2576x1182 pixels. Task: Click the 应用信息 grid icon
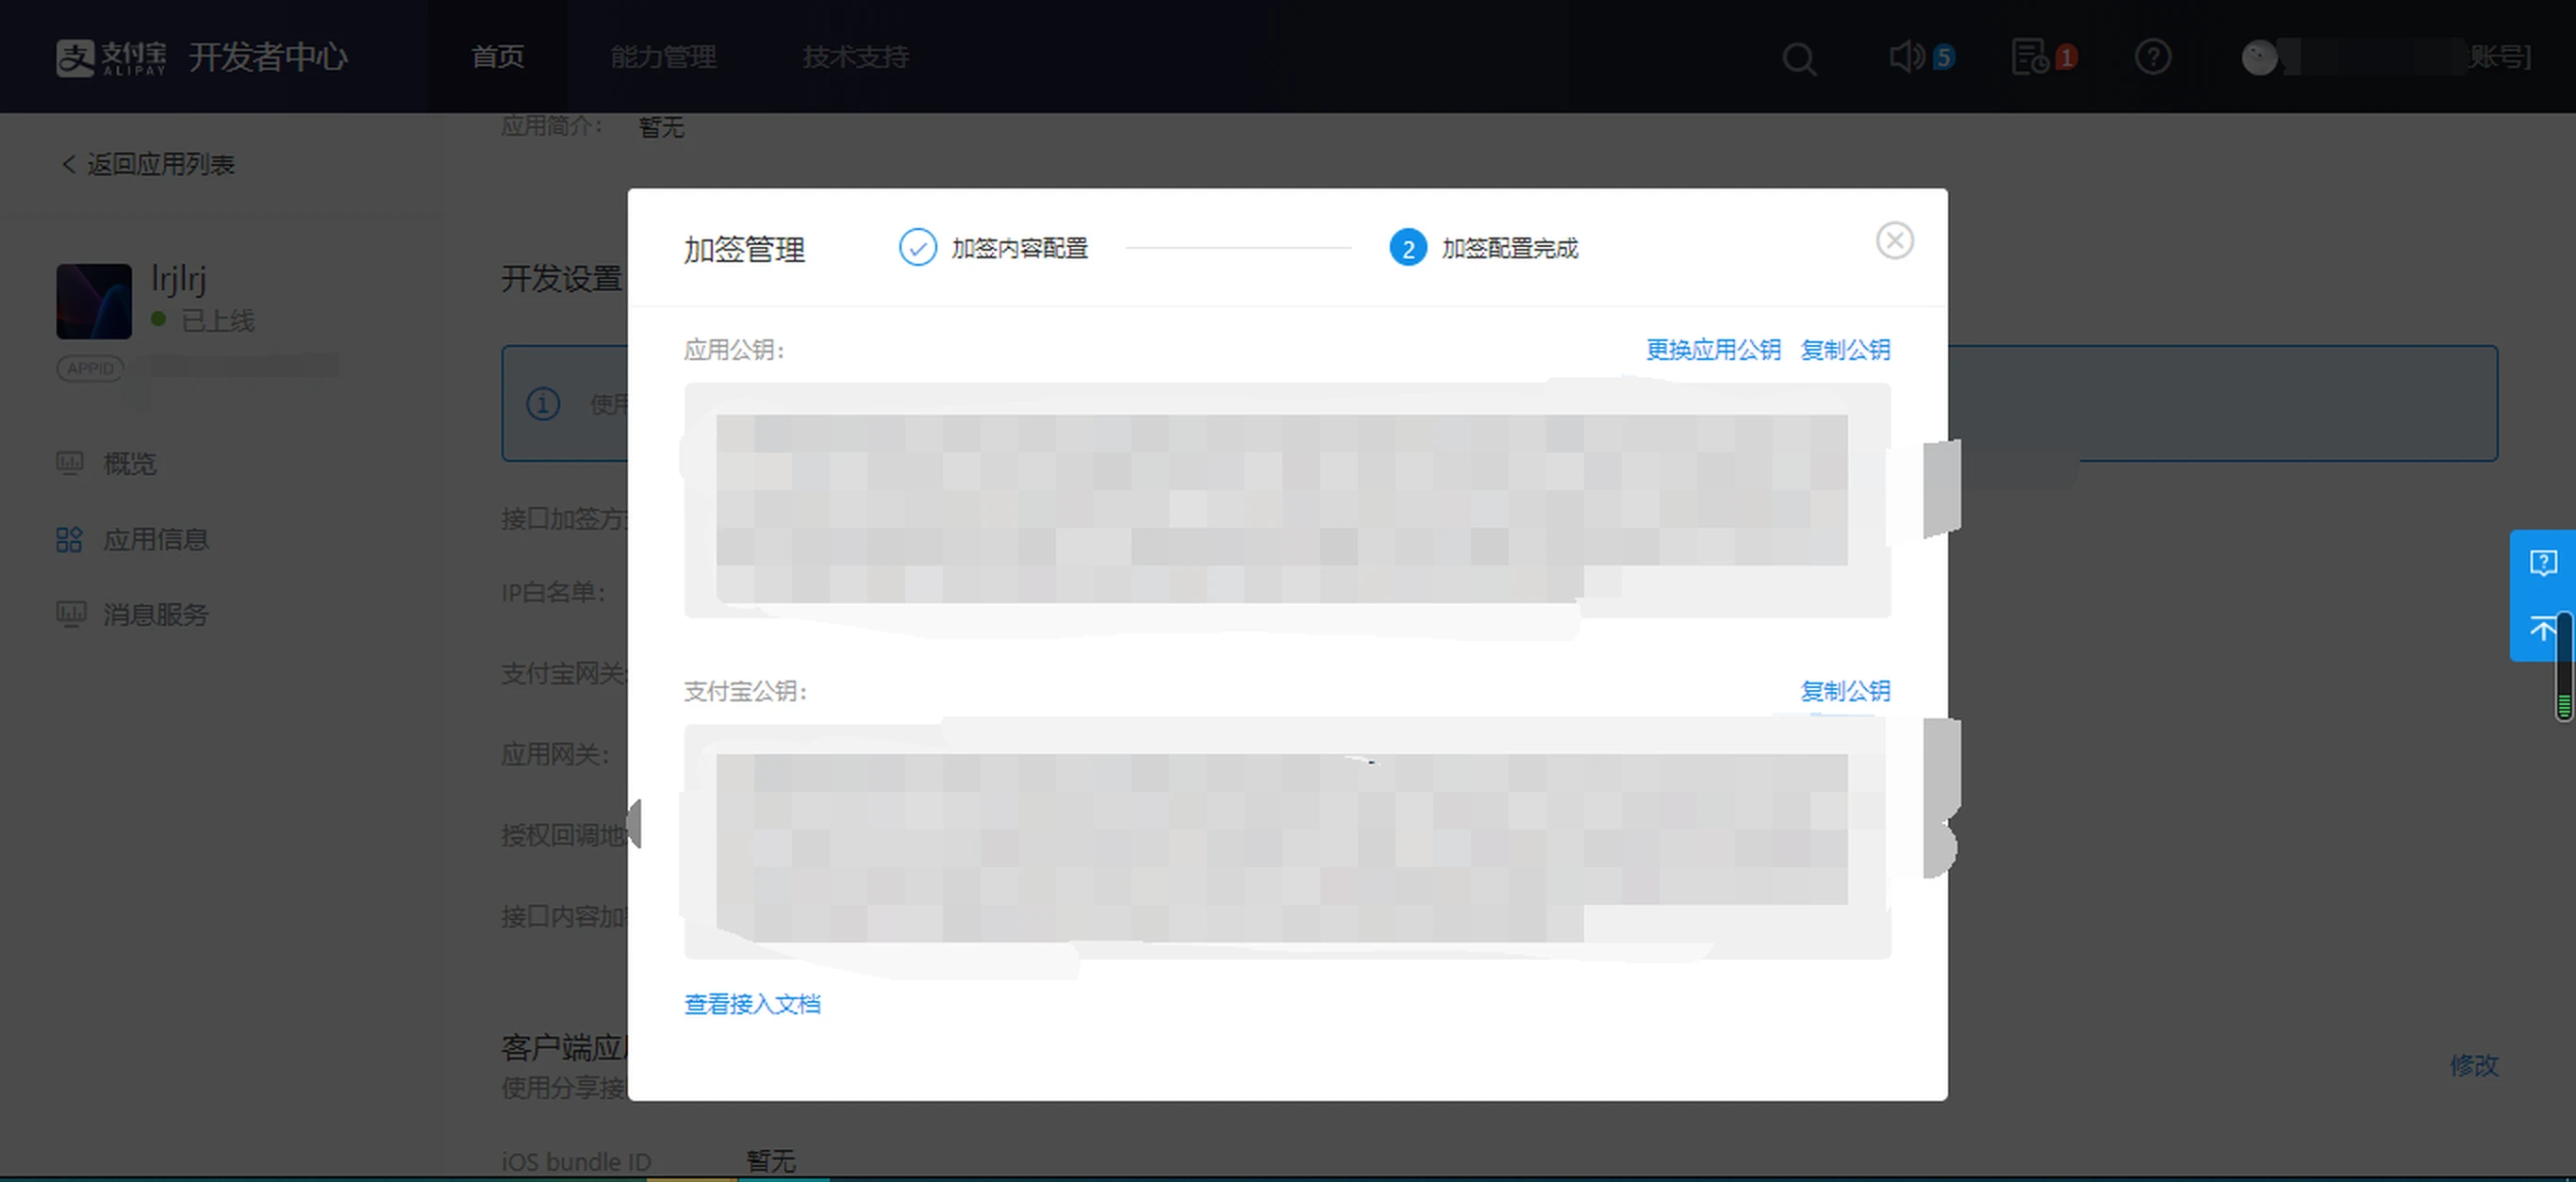tap(69, 540)
